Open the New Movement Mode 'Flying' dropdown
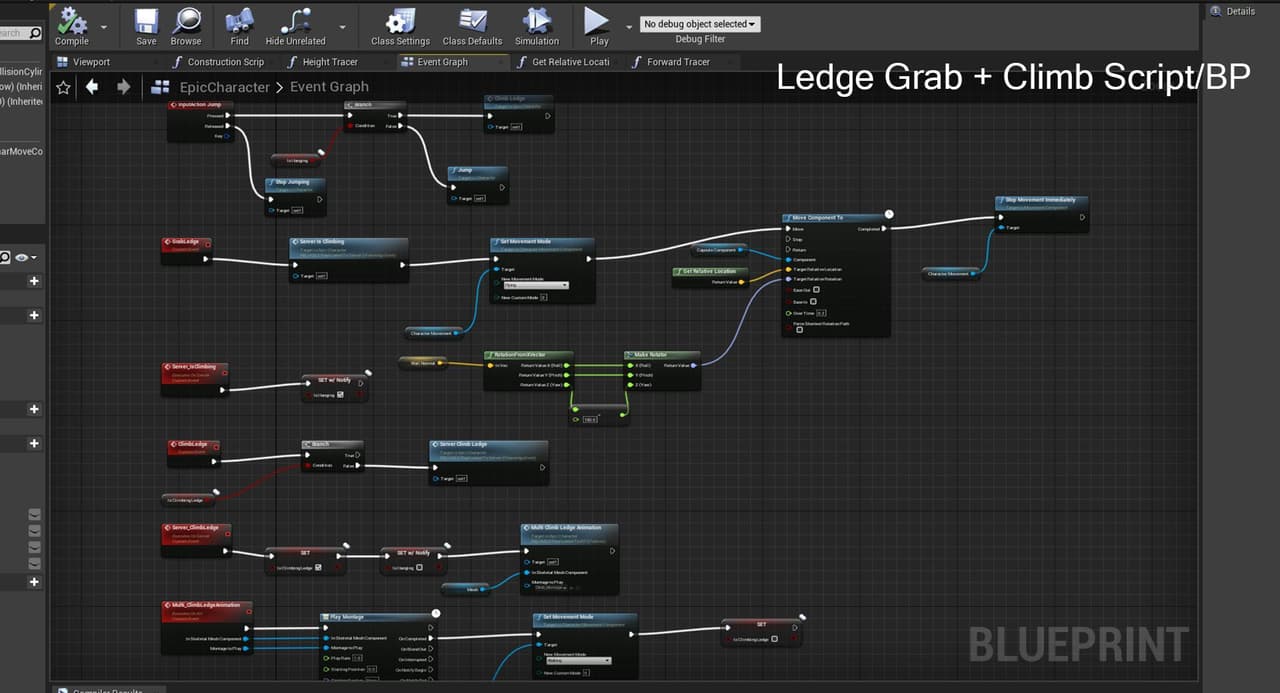The image size is (1280, 693). (x=536, y=285)
